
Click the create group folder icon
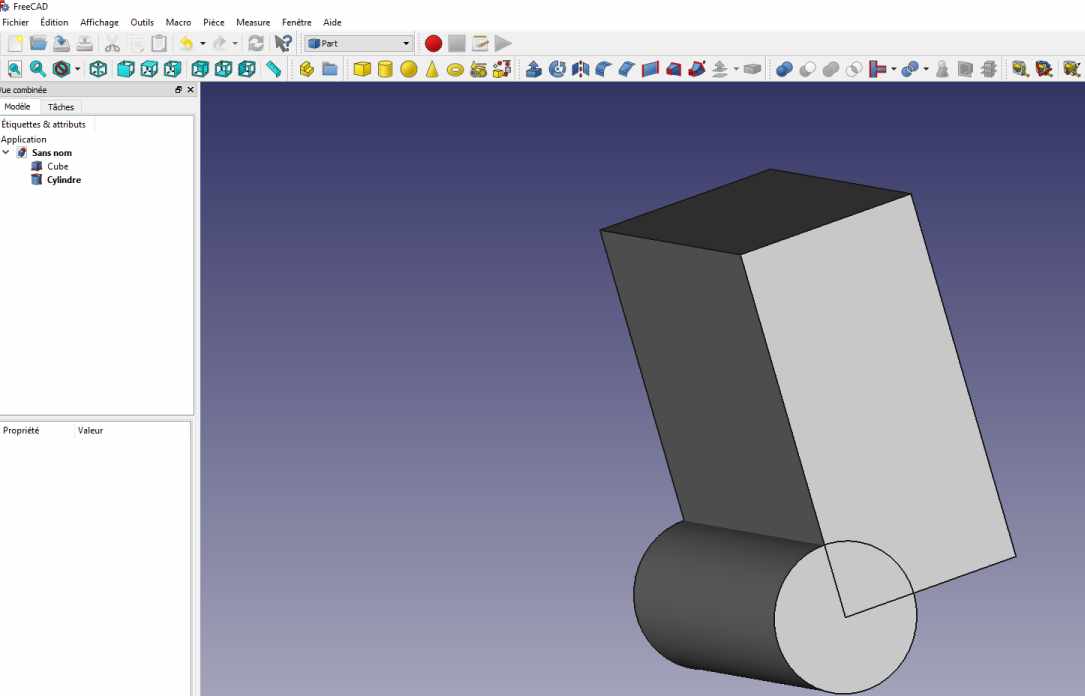330,69
